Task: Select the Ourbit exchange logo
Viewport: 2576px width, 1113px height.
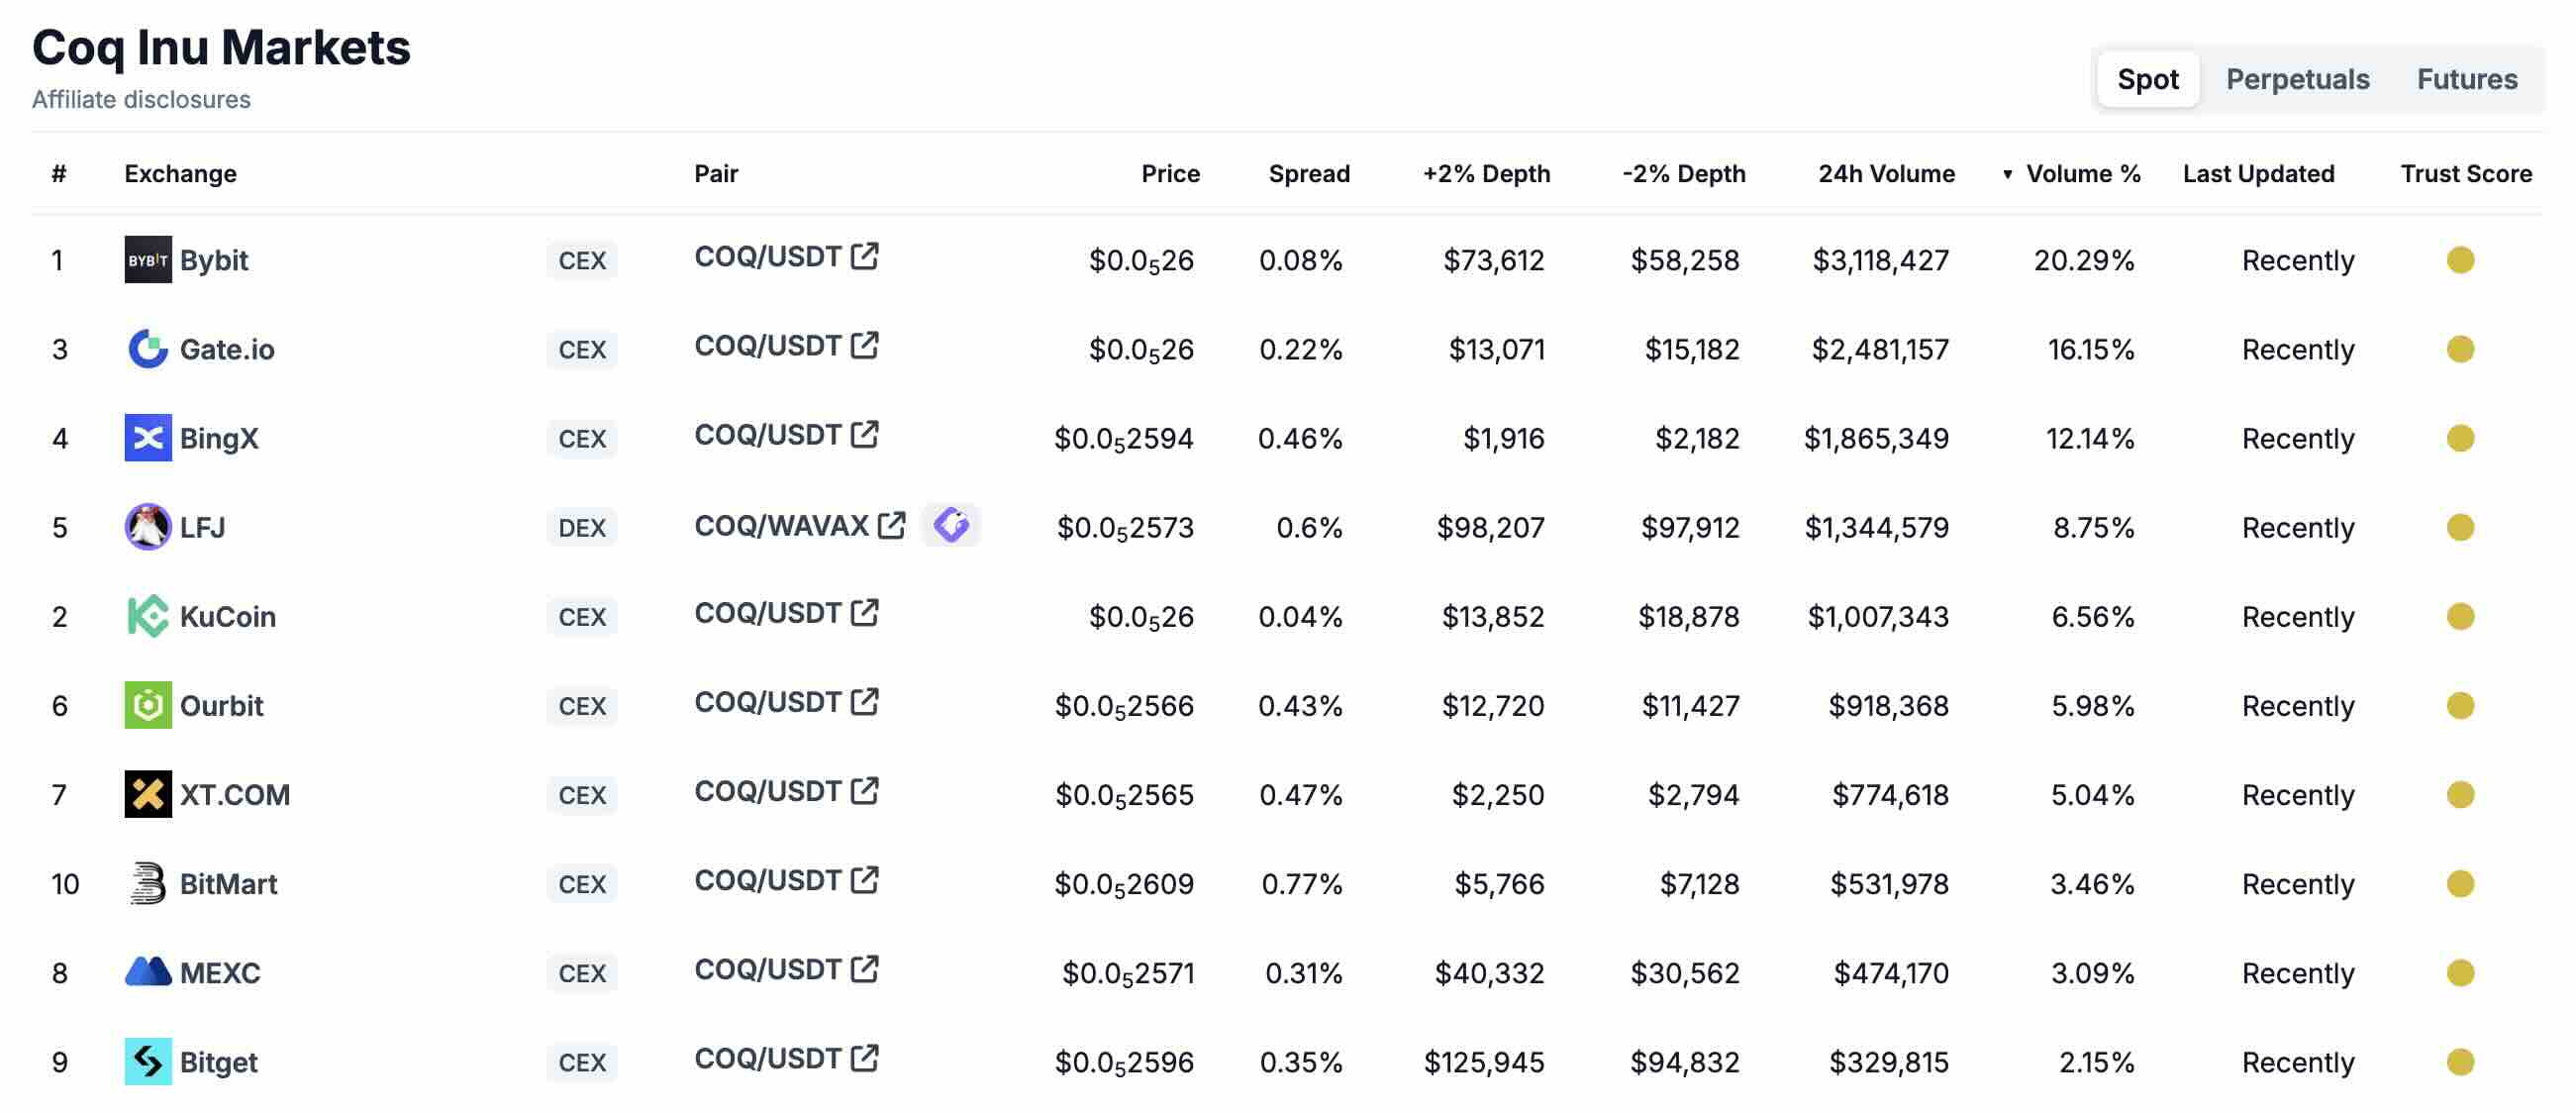Action: coord(148,705)
